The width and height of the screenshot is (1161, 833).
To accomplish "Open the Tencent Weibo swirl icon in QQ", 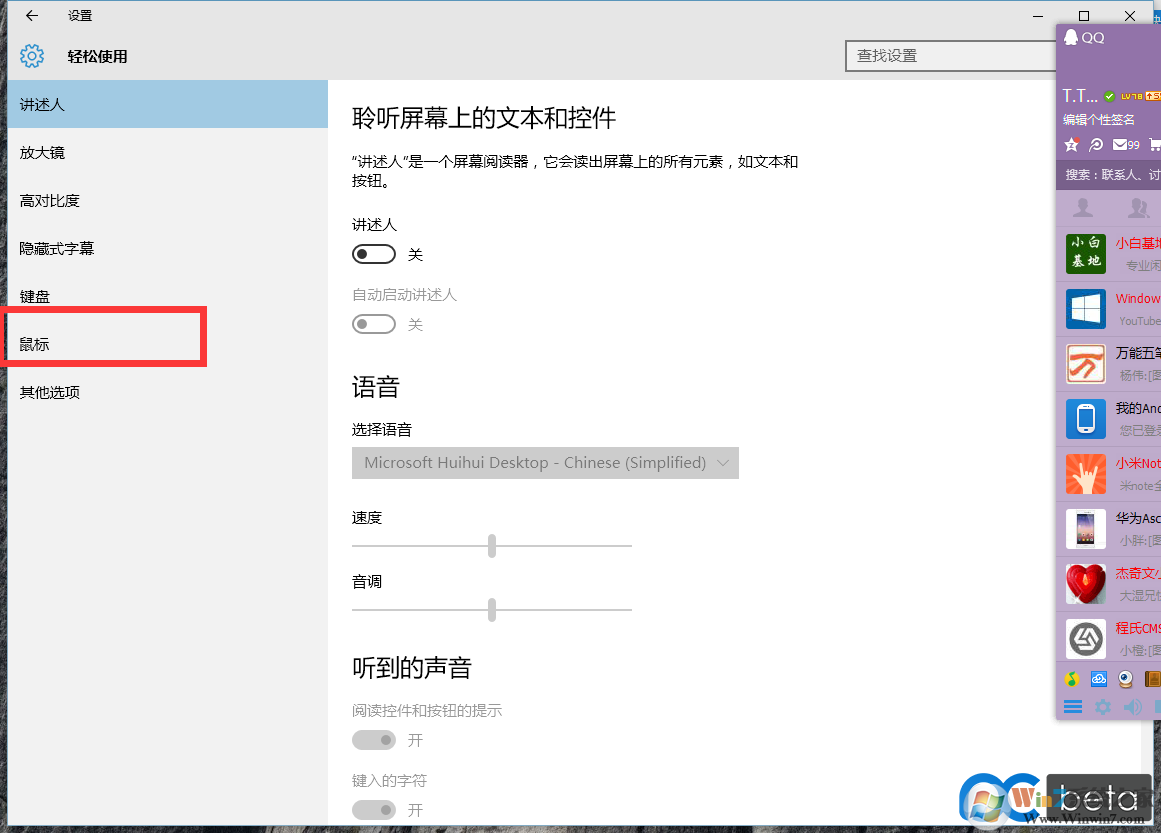I will 1096,144.
